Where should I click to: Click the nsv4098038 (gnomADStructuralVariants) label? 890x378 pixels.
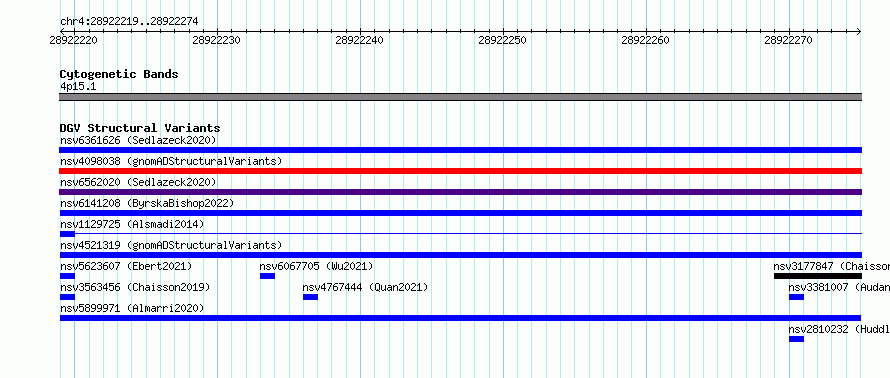pos(171,161)
